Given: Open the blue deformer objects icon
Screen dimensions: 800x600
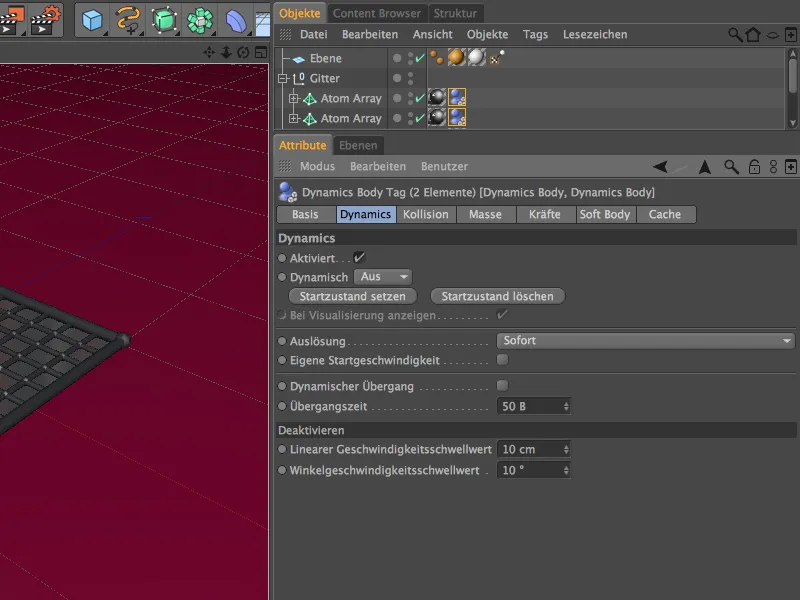Looking at the screenshot, I should [236, 21].
